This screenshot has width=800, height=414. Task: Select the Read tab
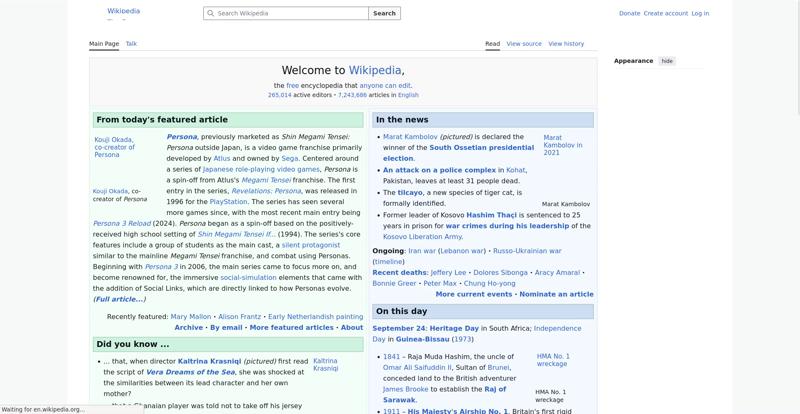tap(492, 44)
